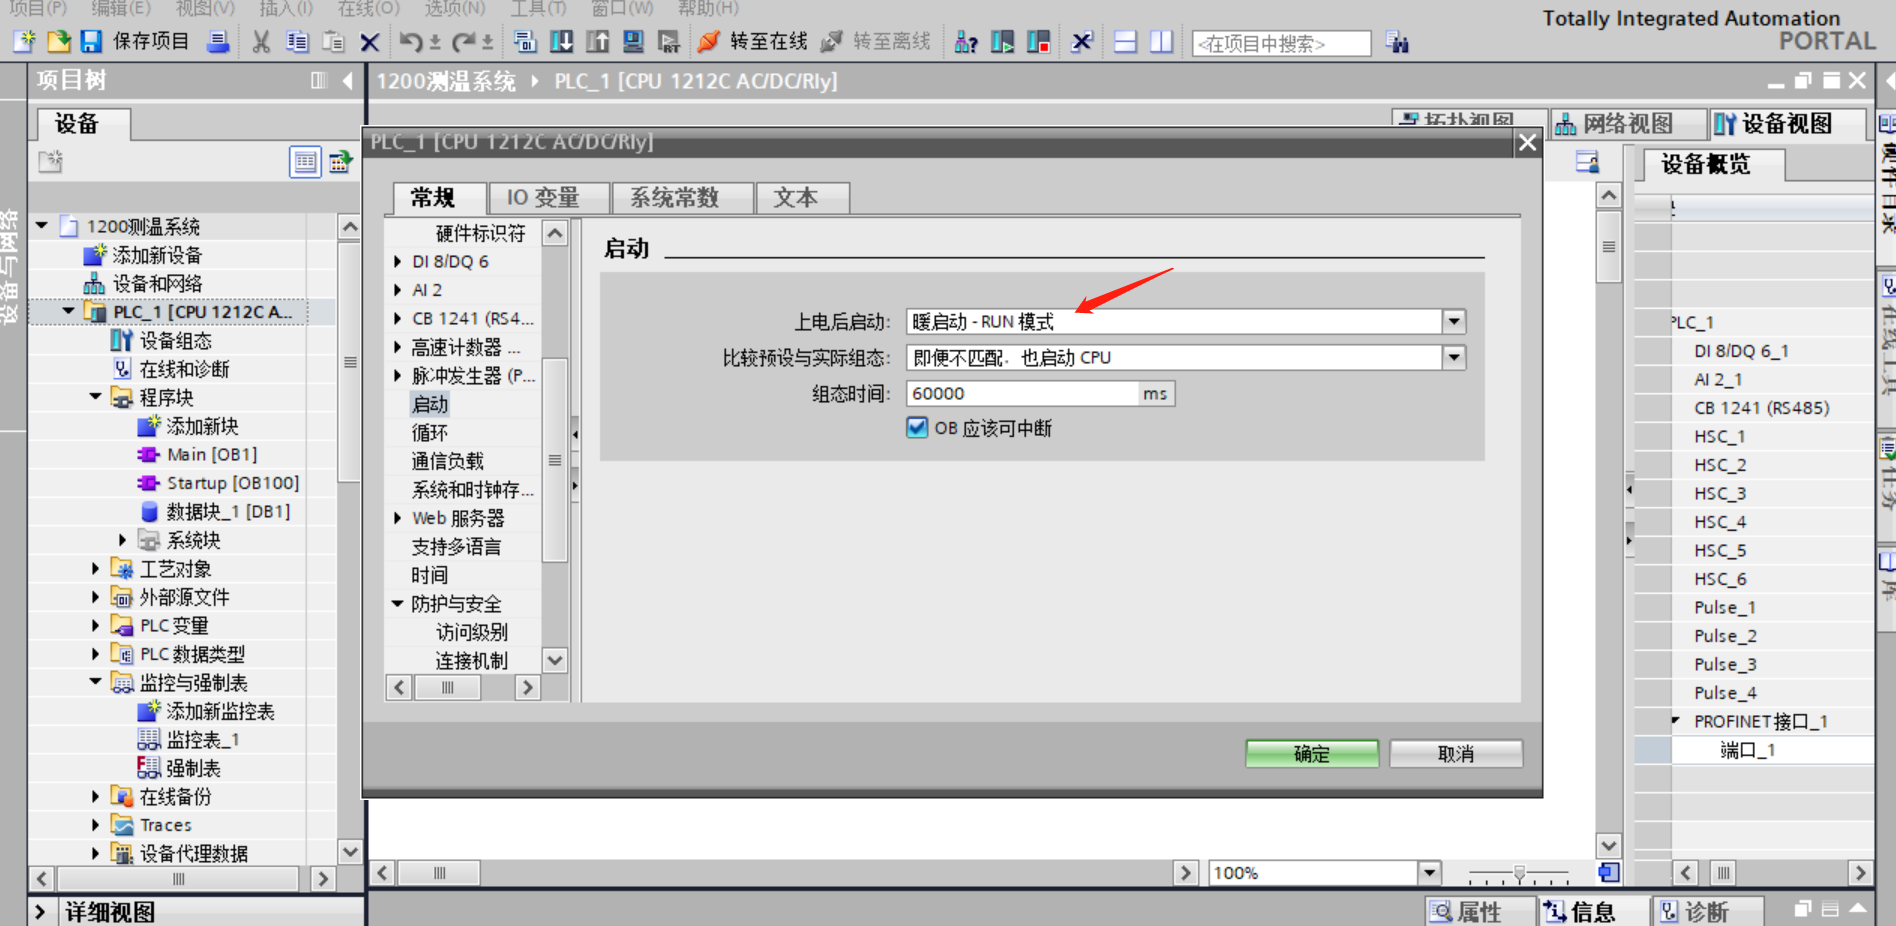Click the 确定 confirm button
The image size is (1896, 926).
[1312, 754]
